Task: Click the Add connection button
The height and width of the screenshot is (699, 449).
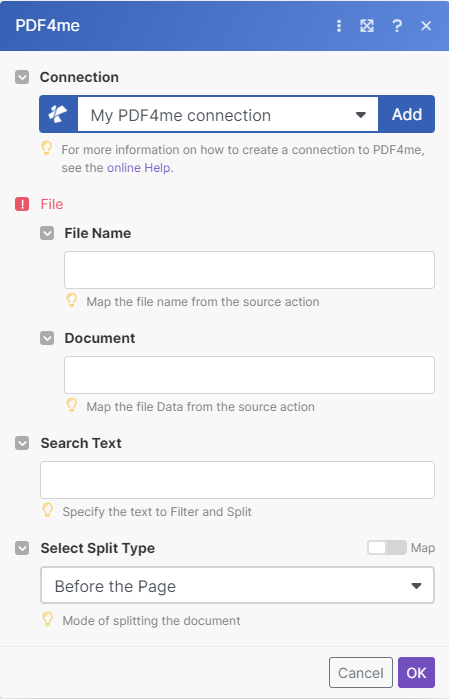Action: click(x=407, y=114)
